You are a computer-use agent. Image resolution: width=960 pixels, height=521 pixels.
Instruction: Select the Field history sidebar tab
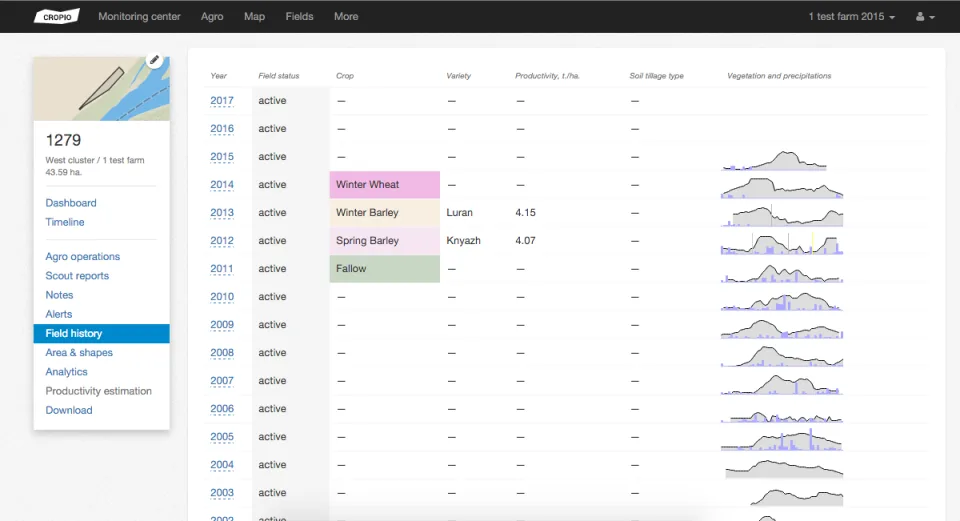[x=102, y=334]
